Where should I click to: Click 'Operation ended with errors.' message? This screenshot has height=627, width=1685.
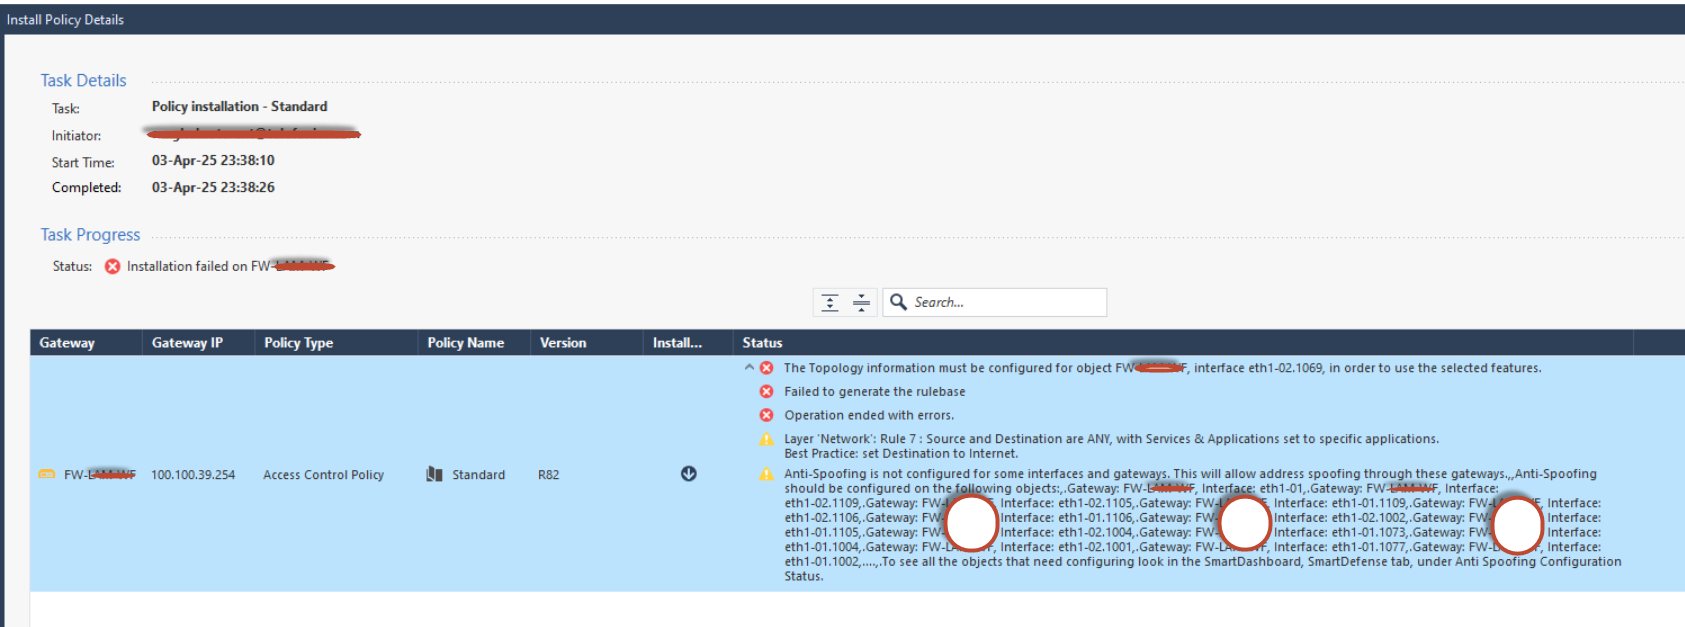[869, 415]
